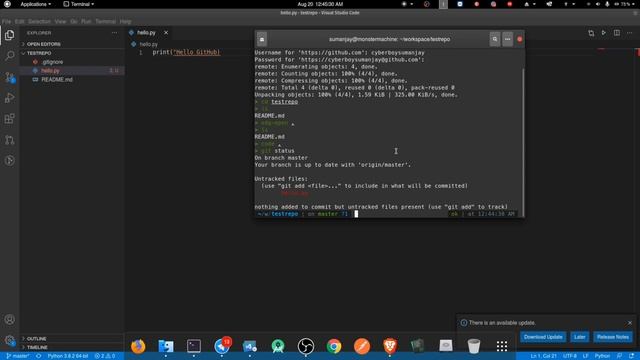The height and width of the screenshot is (360, 640).
Task: Open hello.py in the Explorer tree
Action: pyautogui.click(x=72, y=71)
